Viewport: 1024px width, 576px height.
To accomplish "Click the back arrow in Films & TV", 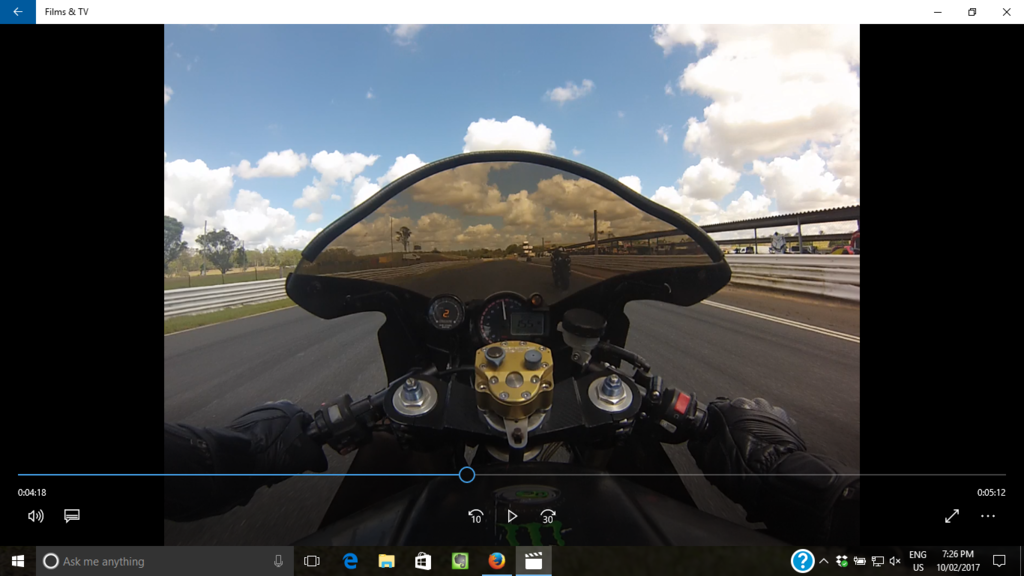I will pyautogui.click(x=17, y=12).
